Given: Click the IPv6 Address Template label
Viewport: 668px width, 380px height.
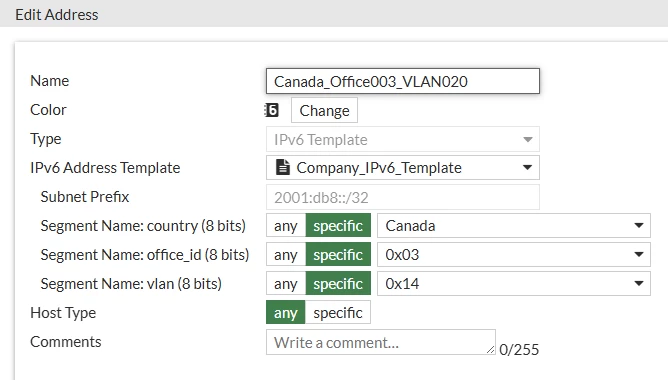Looking at the screenshot, I should (x=105, y=167).
